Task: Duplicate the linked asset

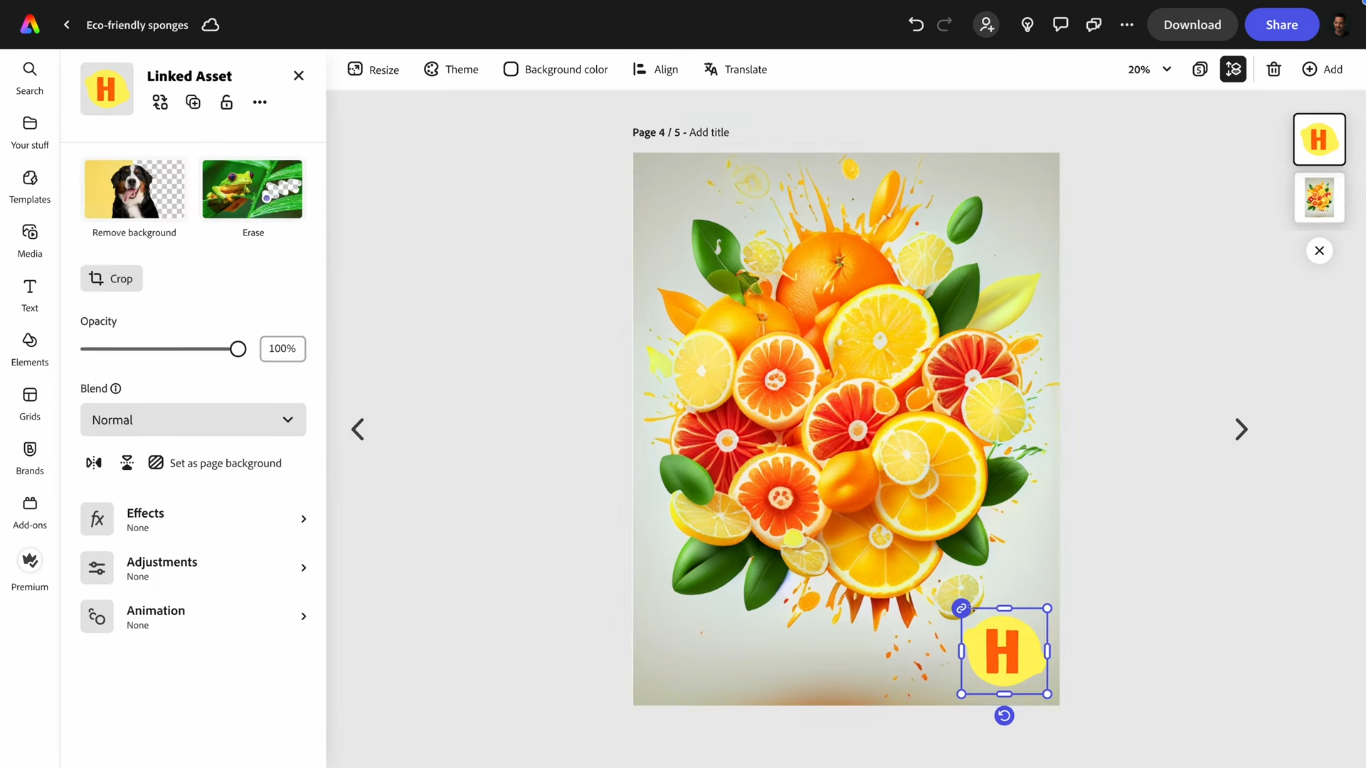Action: pyautogui.click(x=193, y=102)
